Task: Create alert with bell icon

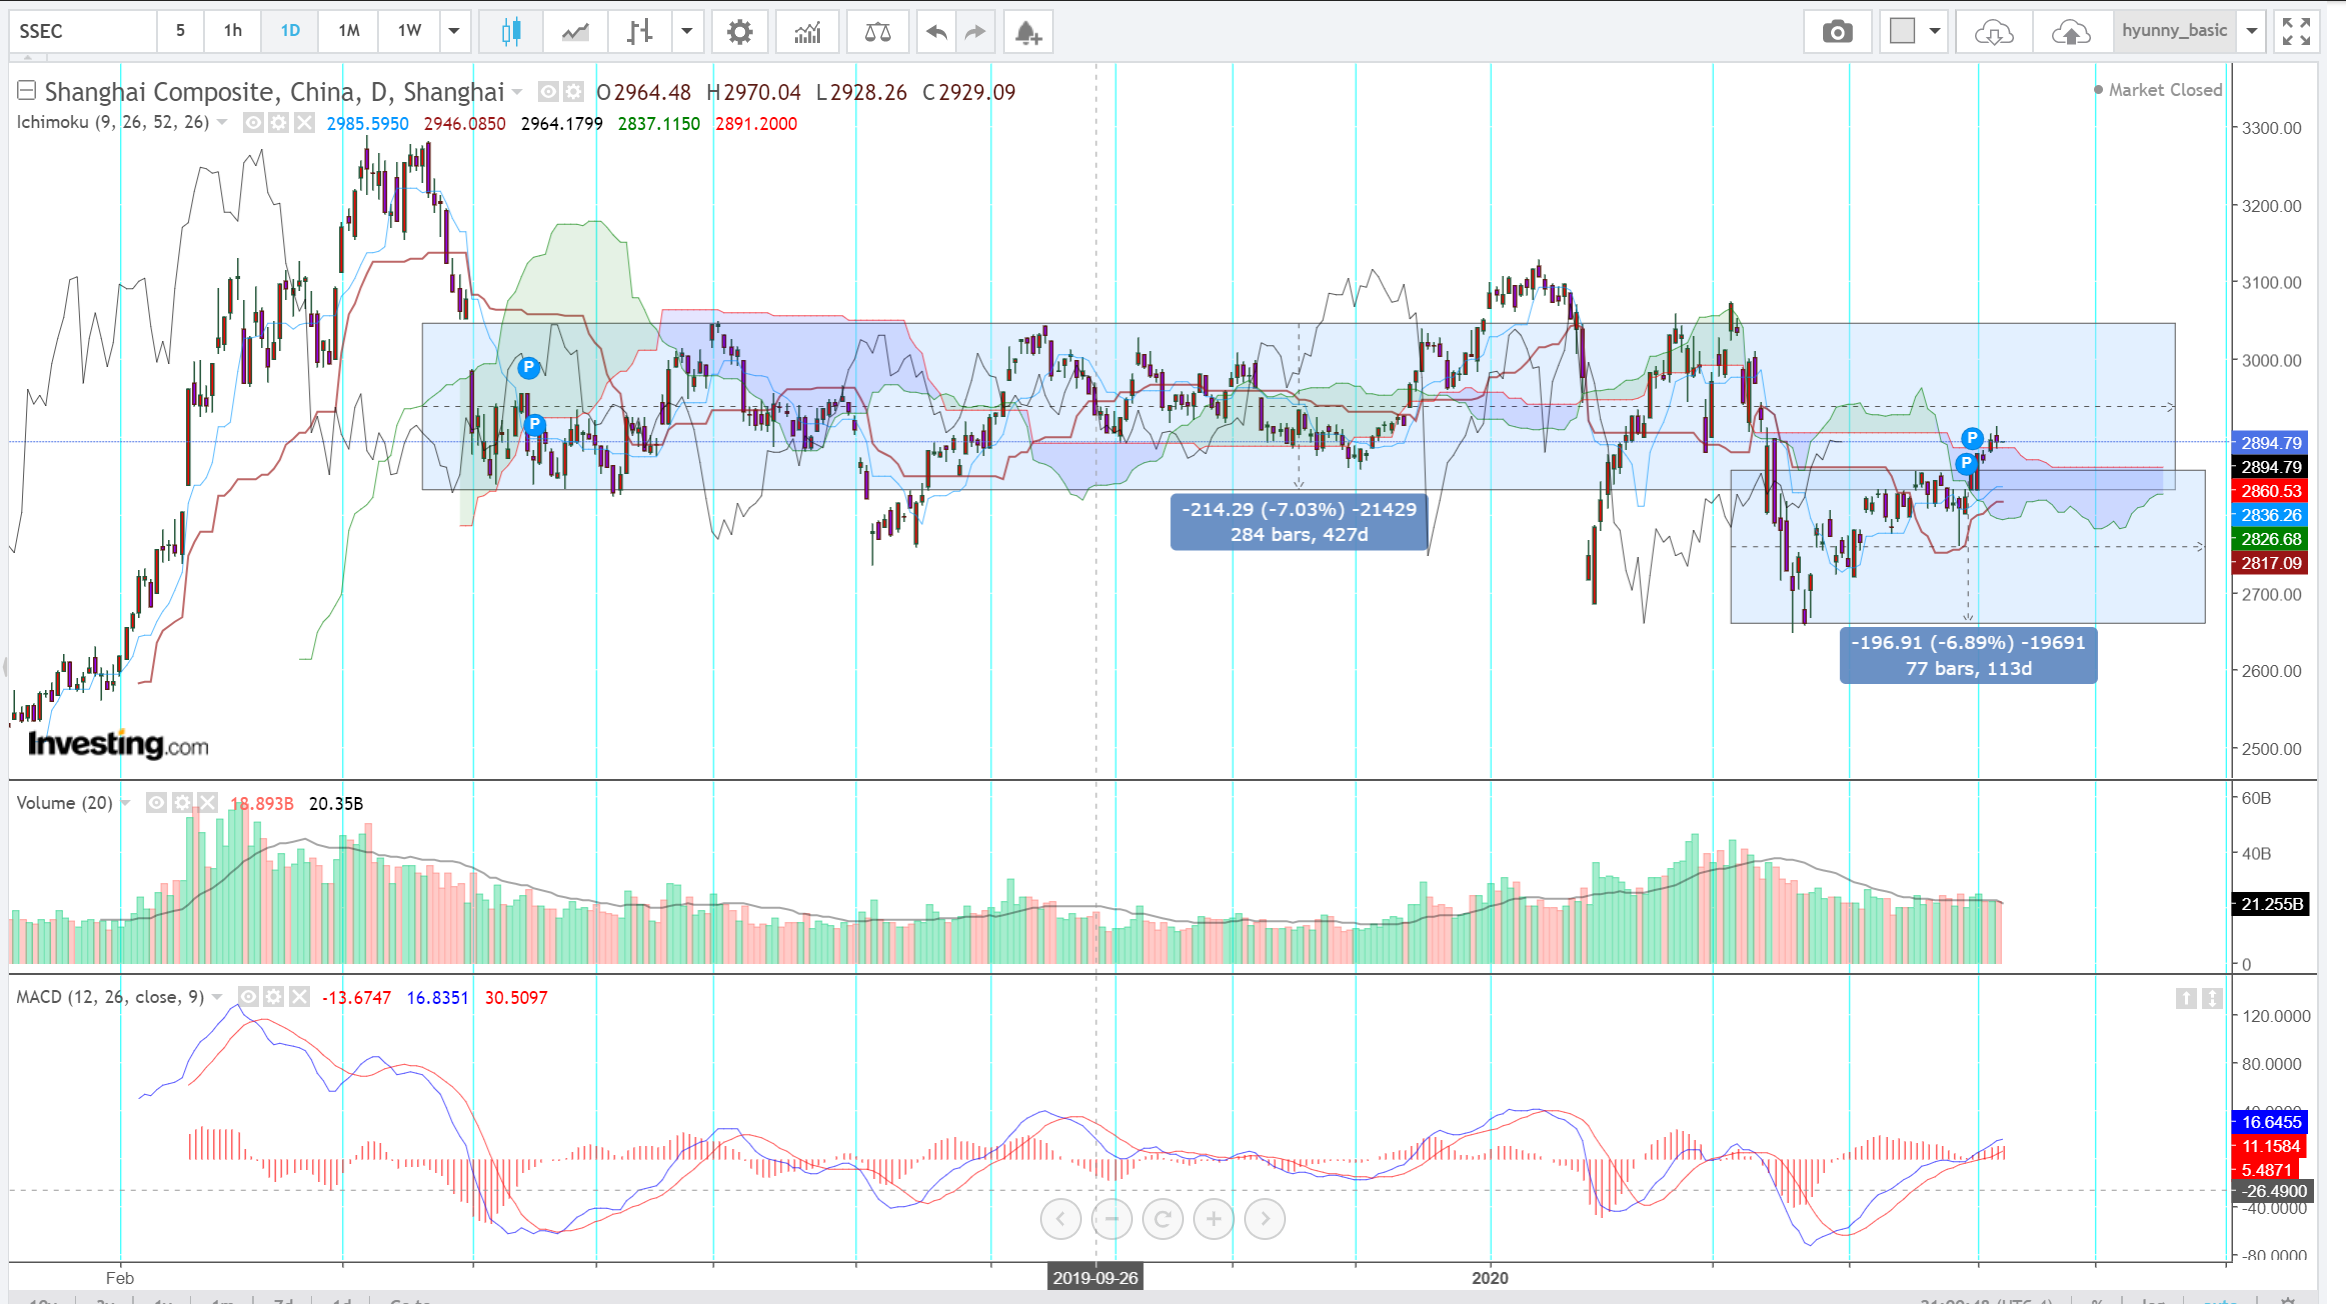Action: 1028,32
